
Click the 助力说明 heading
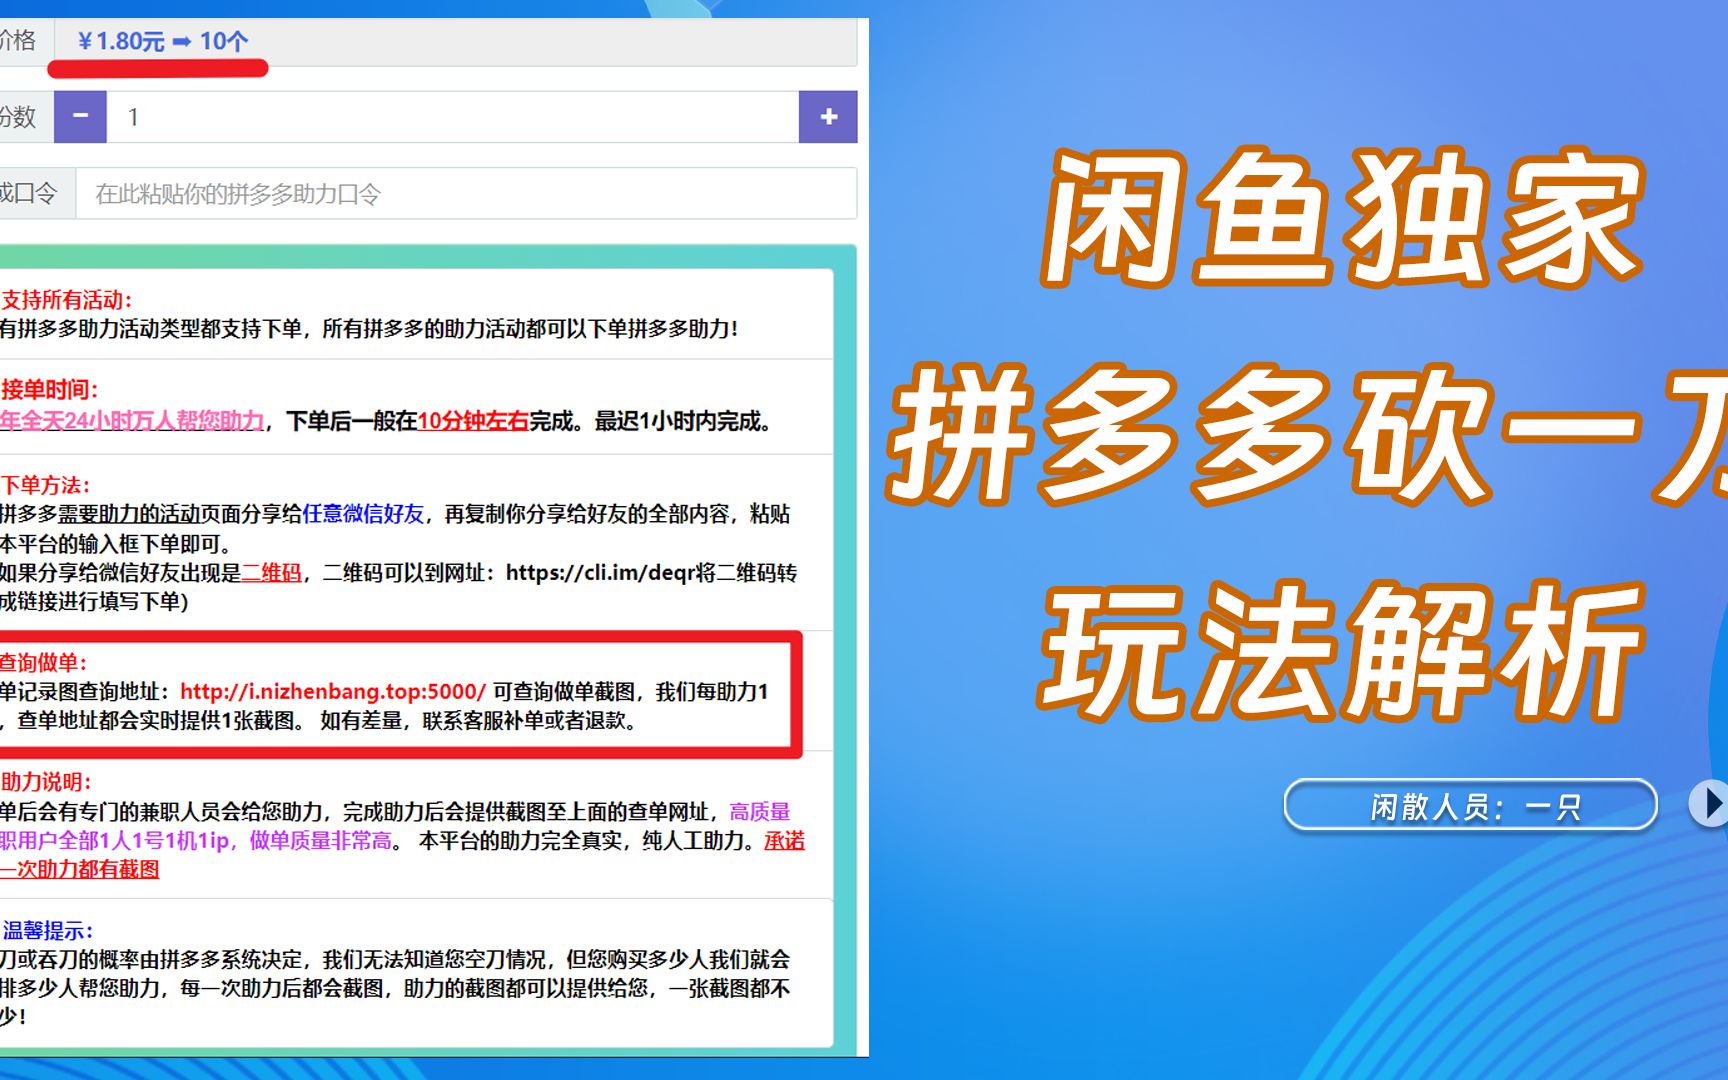coord(47,782)
